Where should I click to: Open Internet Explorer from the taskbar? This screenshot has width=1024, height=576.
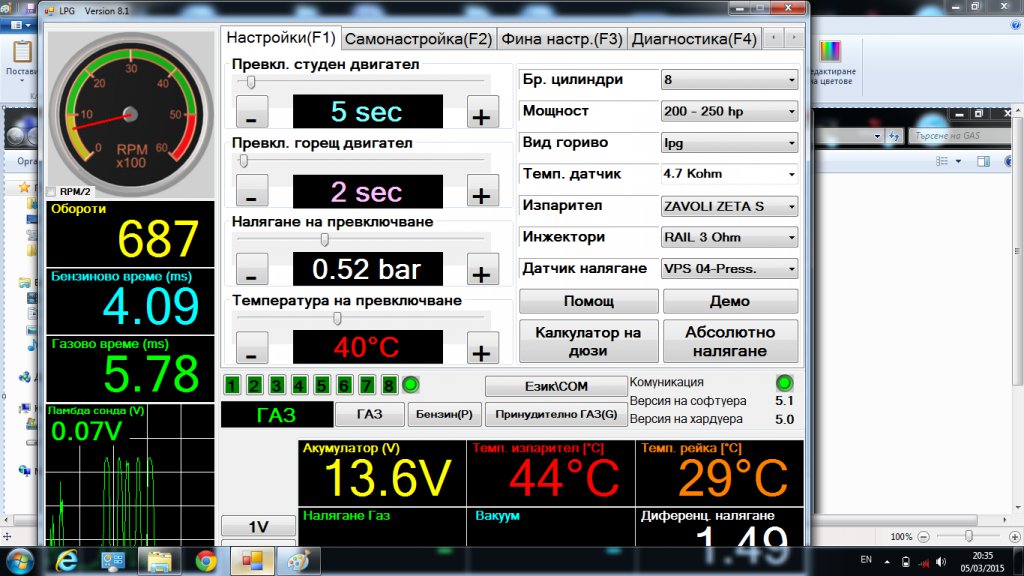tap(67, 560)
